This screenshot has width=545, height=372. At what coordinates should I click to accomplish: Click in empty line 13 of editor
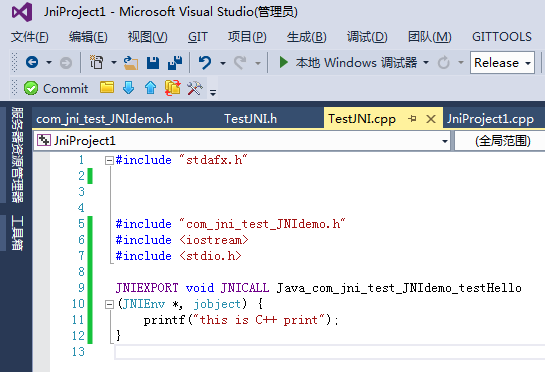[330, 352]
